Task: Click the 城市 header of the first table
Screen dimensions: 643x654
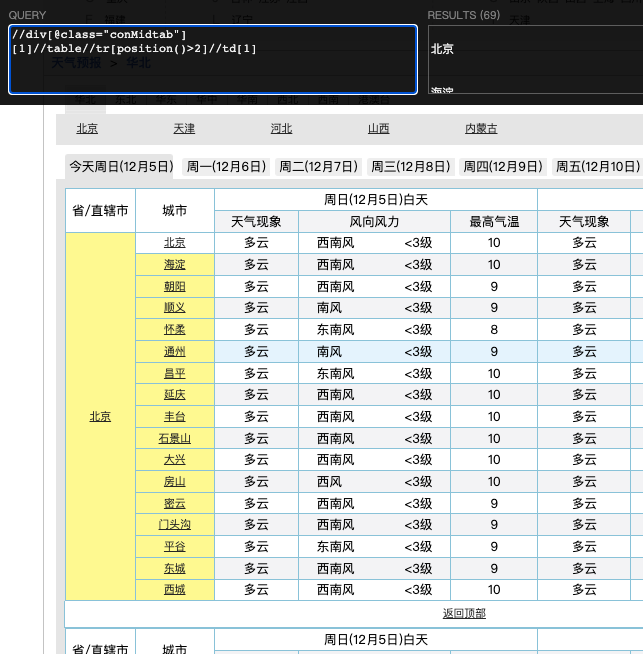Action: pos(175,211)
